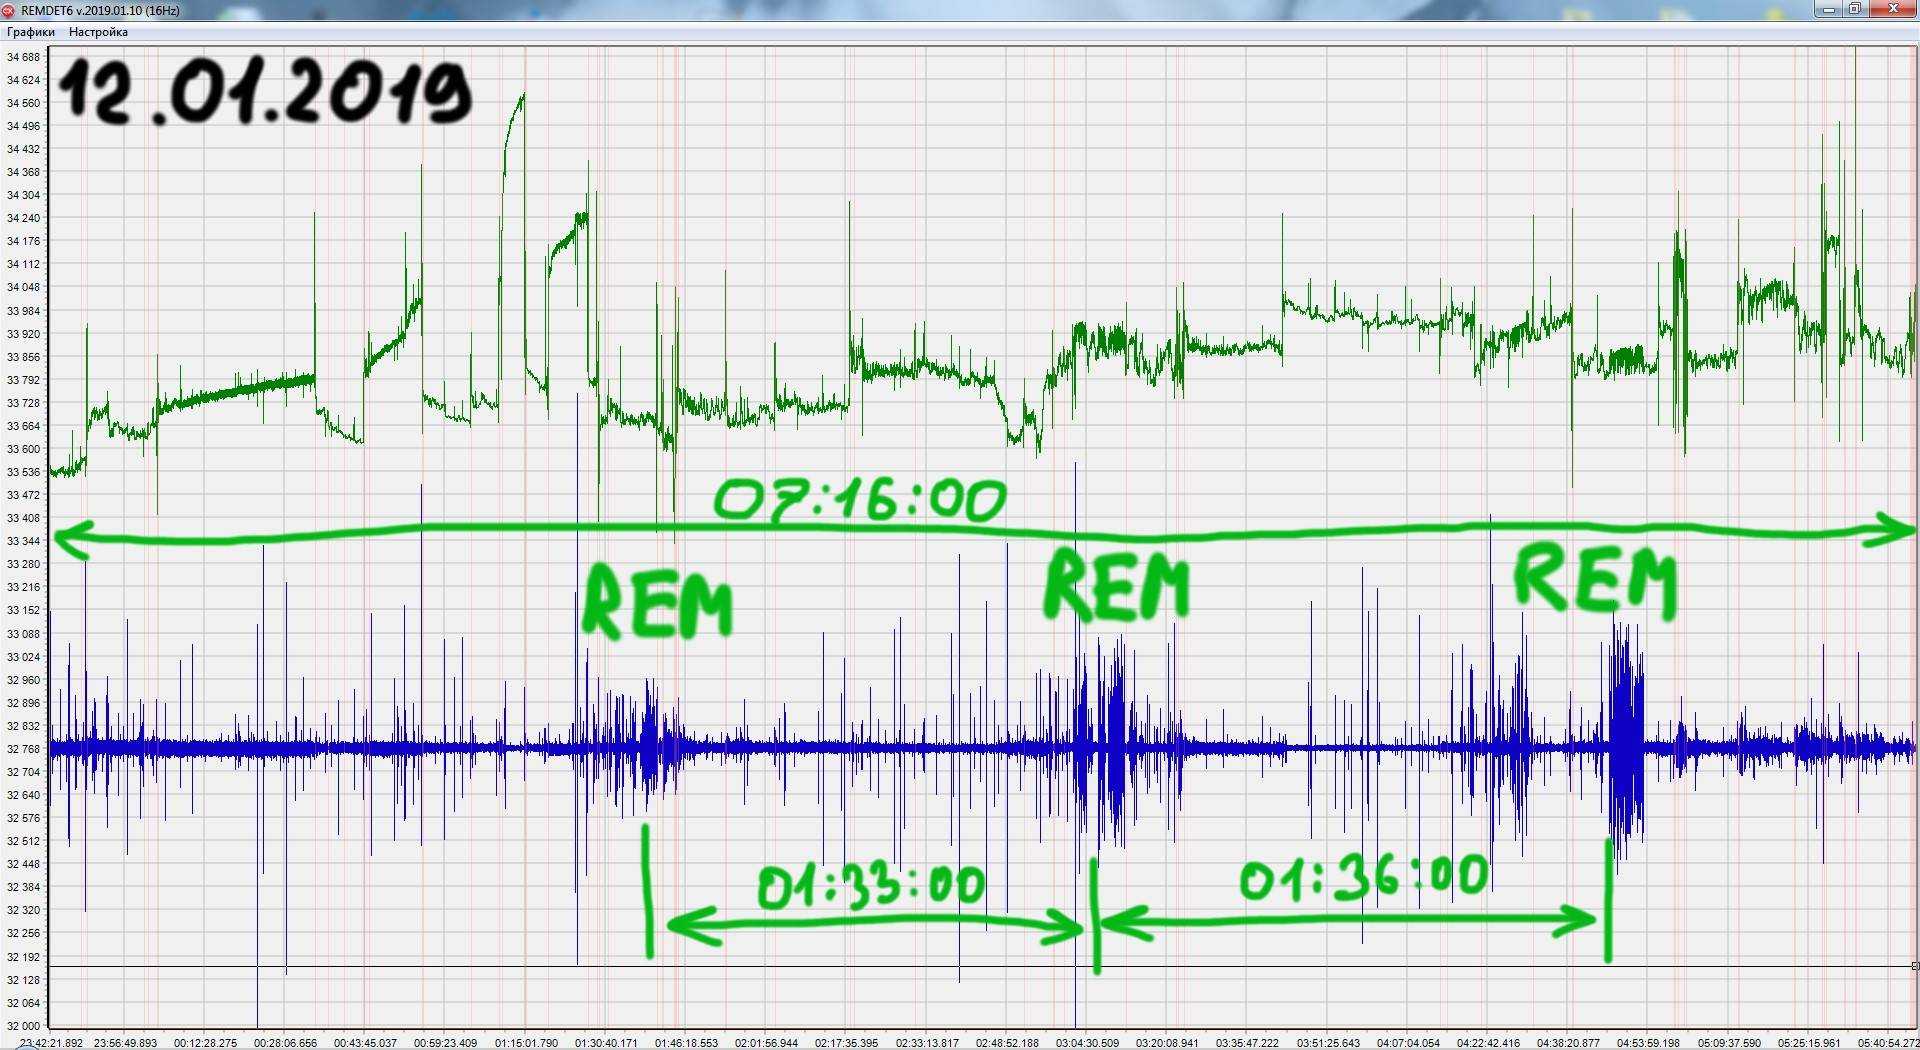Screen dimensions: 1920x1050
Task: Click the rightmost REM label on the chart
Action: 1594,580
